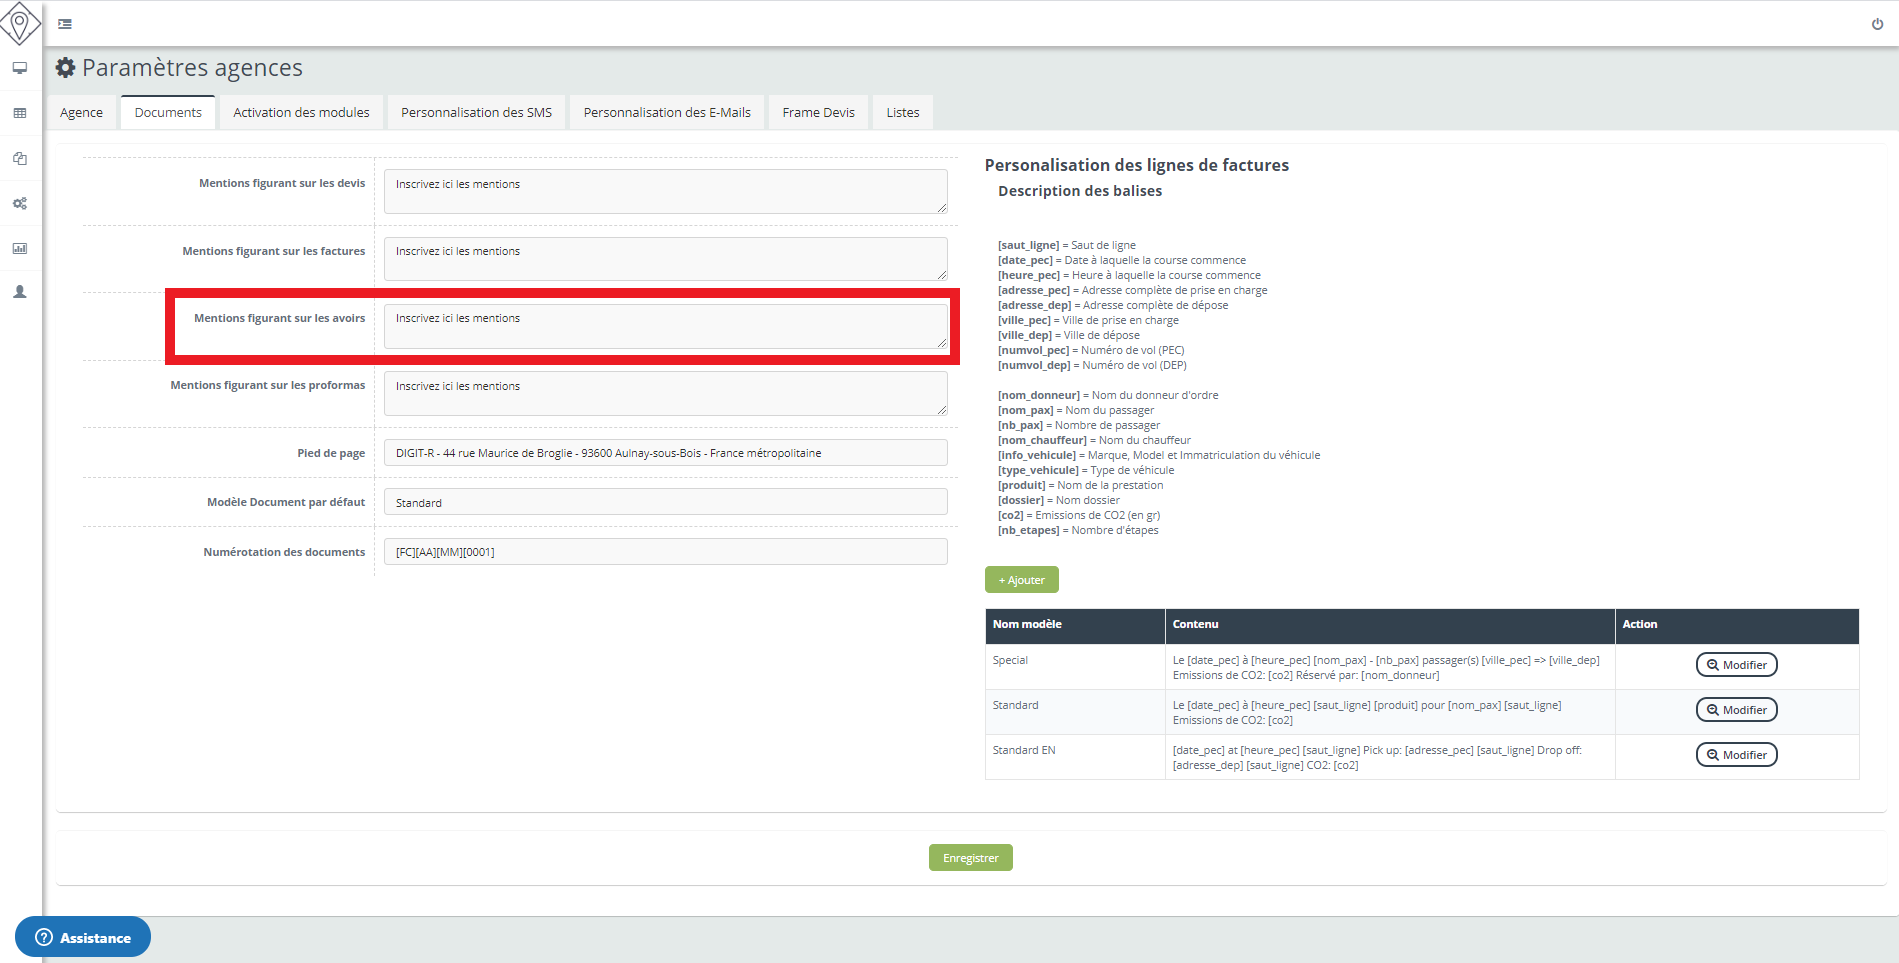Click Modifier for the Special model
This screenshot has width=1899, height=963.
tap(1736, 665)
